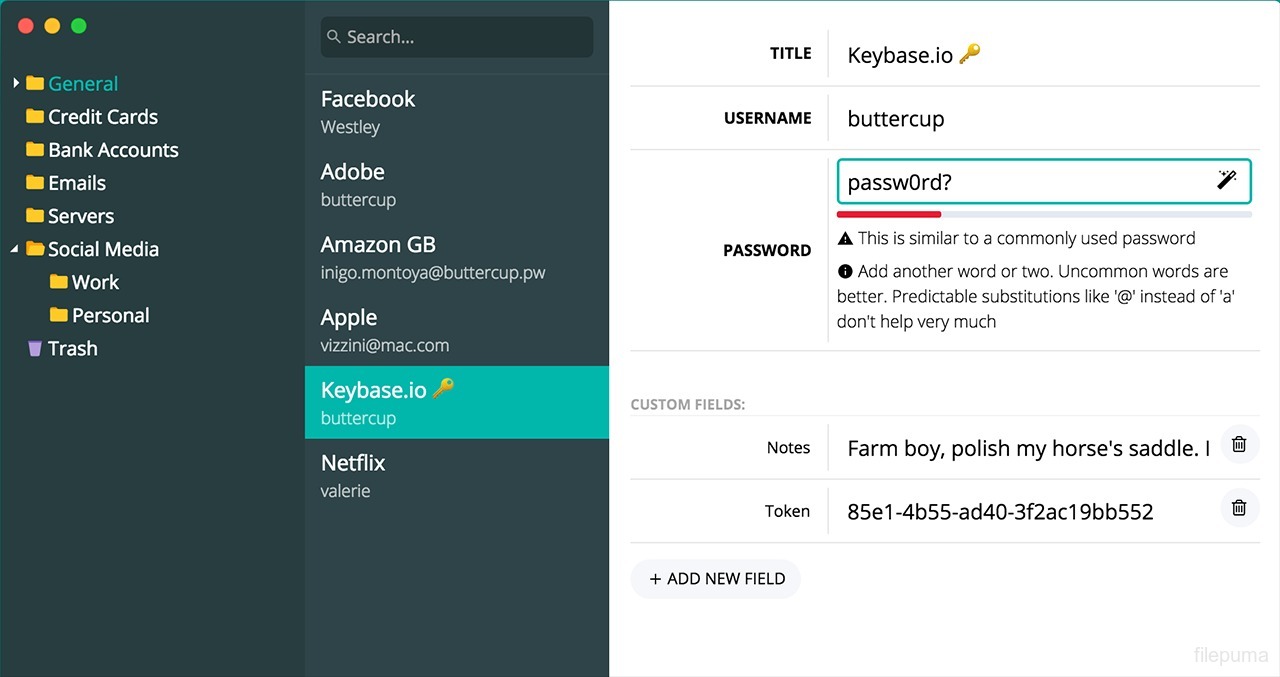Collapse the Social Media folder
1280x677 pixels.
pos(15,249)
